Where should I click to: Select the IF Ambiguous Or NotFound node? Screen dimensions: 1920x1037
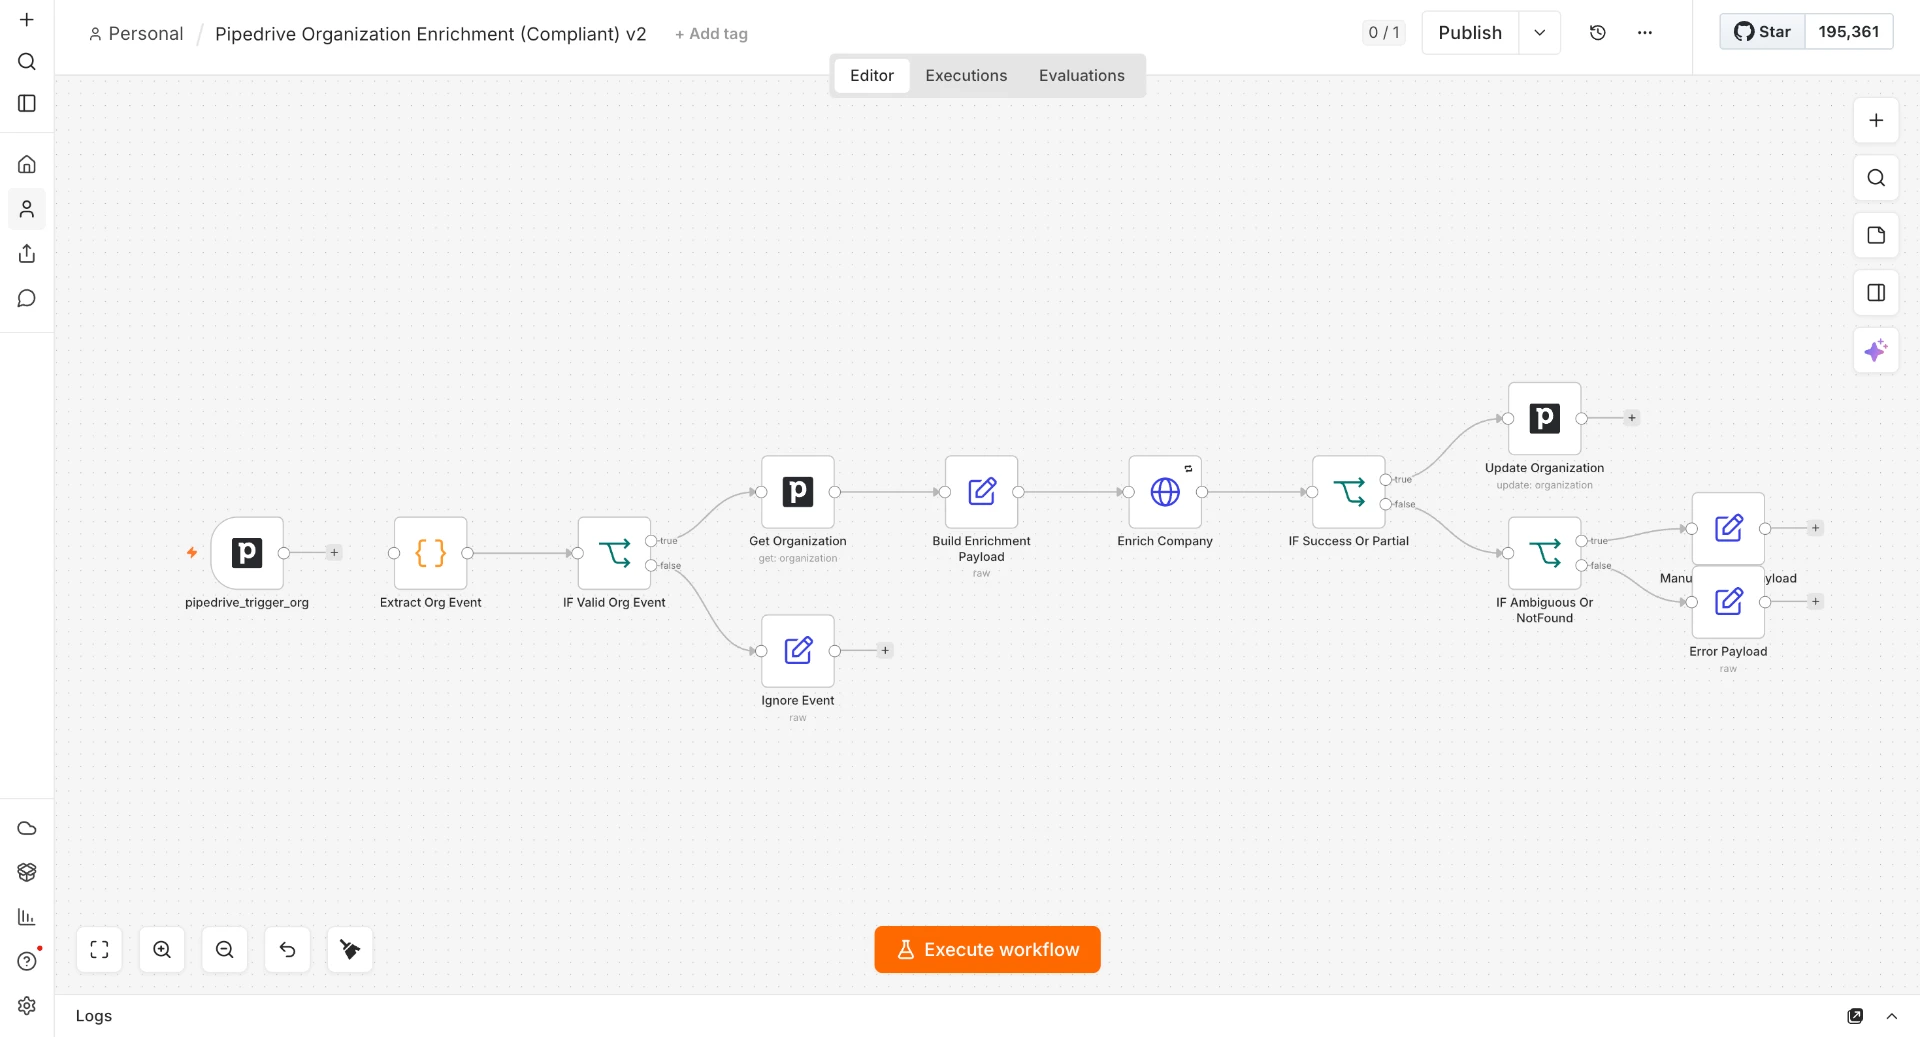(x=1545, y=553)
